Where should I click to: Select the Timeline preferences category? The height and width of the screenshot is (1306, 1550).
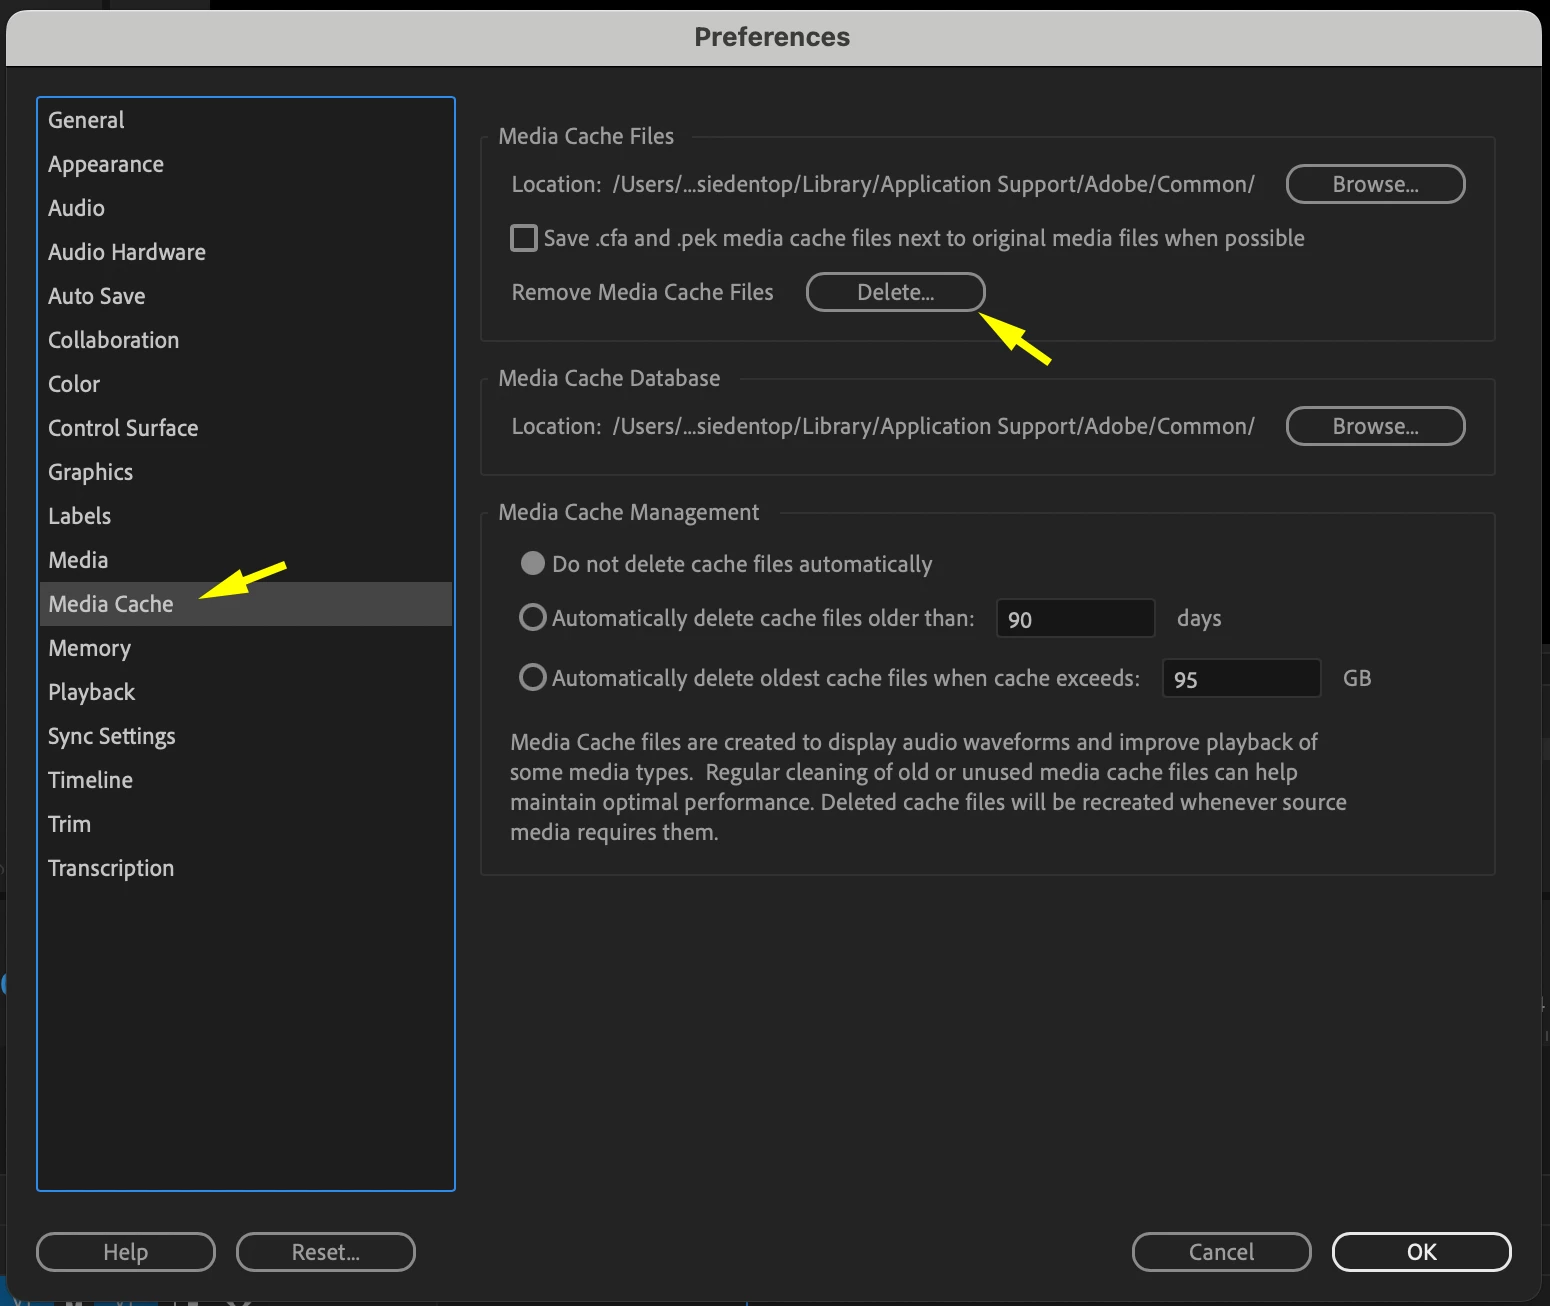coord(245,780)
